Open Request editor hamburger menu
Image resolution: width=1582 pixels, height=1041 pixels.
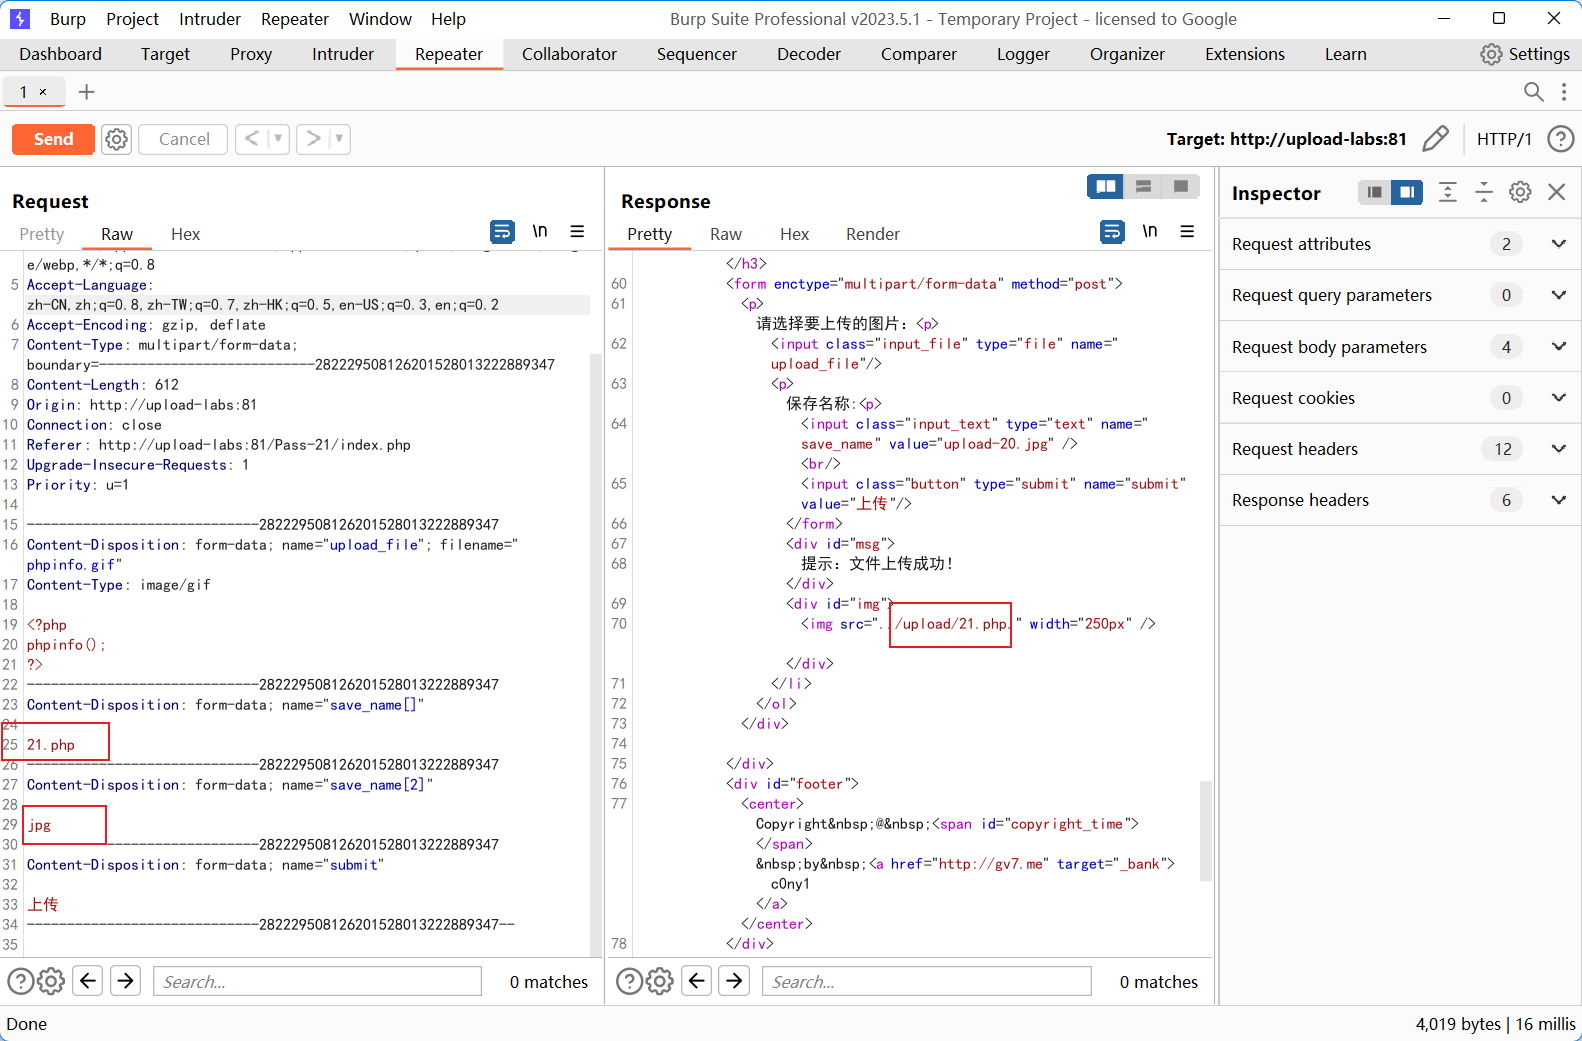[x=577, y=231]
